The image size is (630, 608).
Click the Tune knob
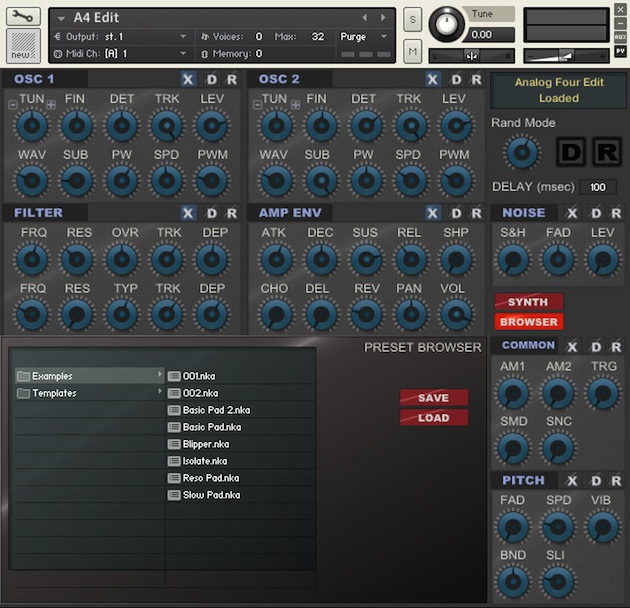[446, 24]
